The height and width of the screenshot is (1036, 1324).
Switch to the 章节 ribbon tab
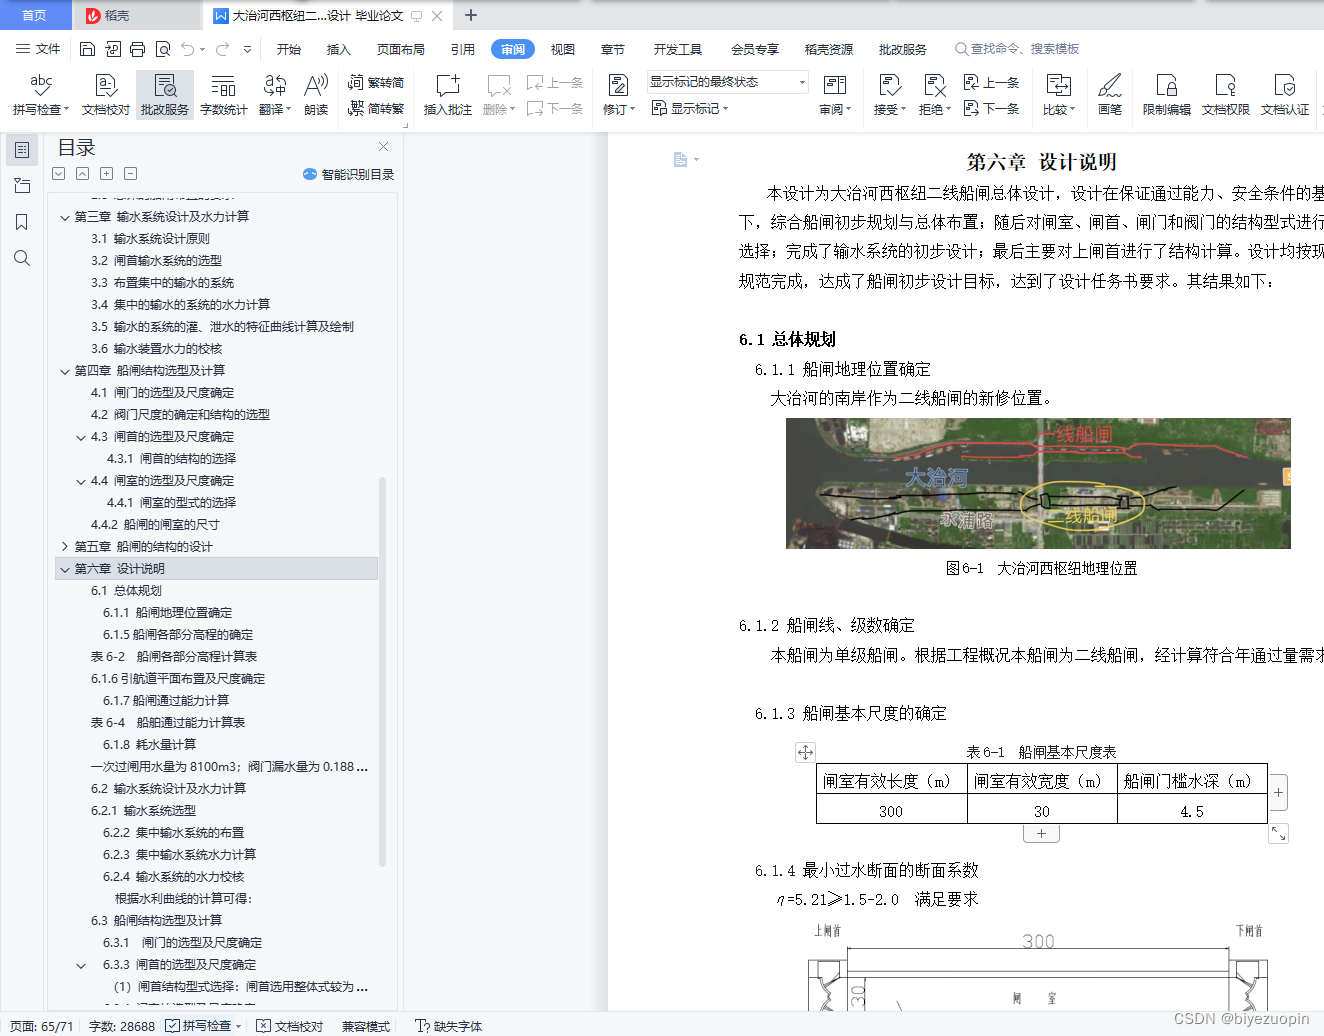(x=613, y=49)
